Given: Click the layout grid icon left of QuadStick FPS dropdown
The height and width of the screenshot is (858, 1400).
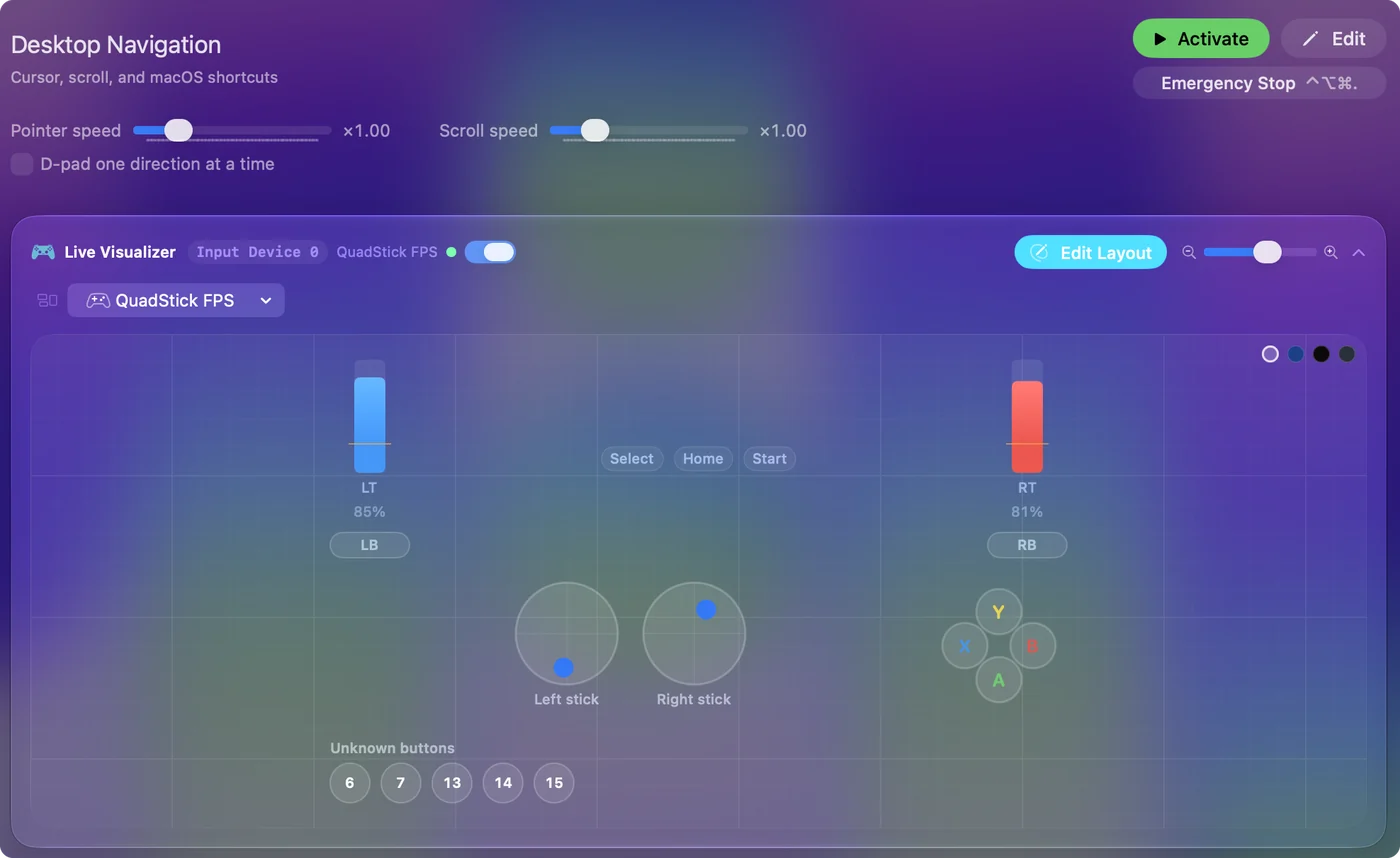Looking at the screenshot, I should point(47,300).
